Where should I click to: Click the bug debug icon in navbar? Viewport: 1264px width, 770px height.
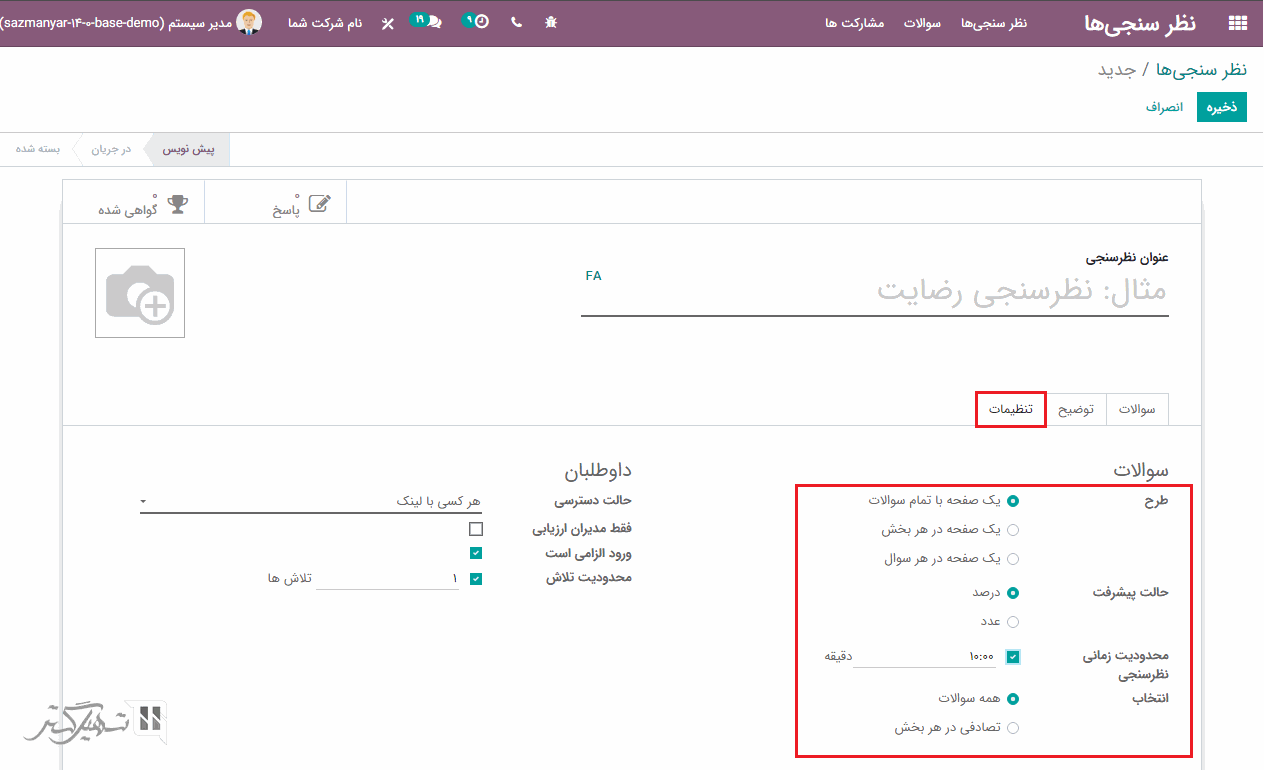[x=550, y=22]
